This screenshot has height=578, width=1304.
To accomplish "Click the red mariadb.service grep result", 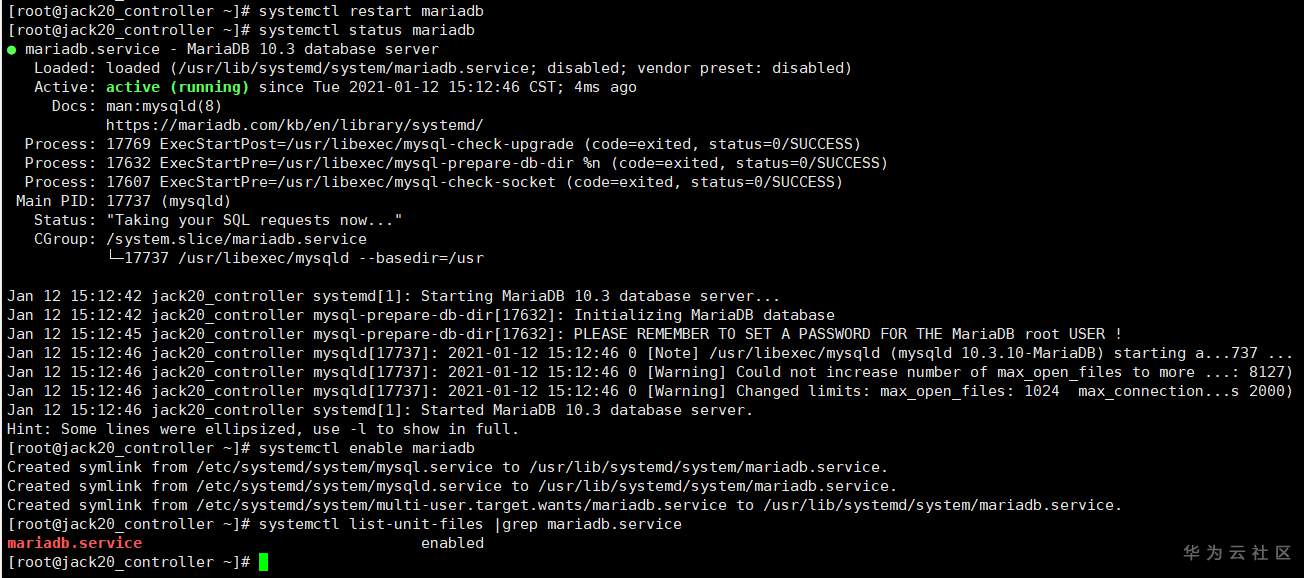I will 75,543.
